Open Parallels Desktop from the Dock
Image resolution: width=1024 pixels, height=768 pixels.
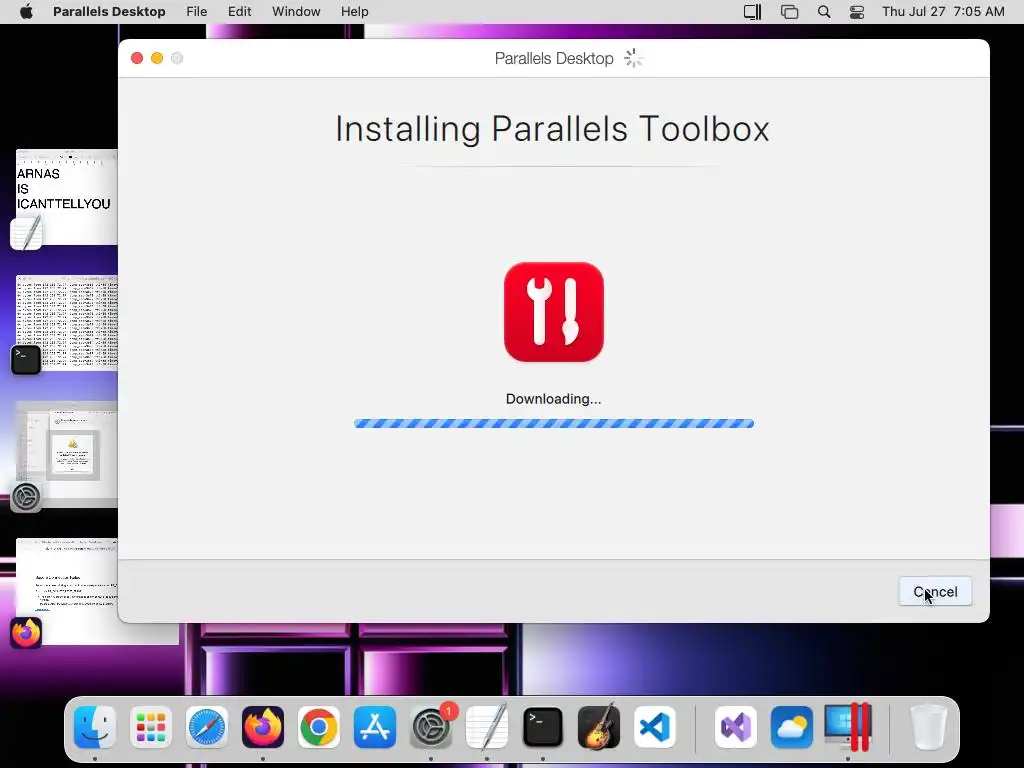(848, 727)
